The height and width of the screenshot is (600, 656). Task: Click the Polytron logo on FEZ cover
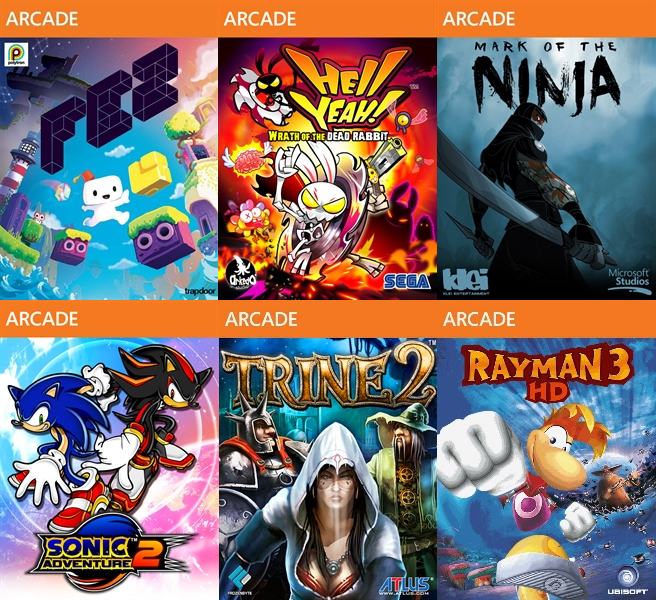click(16, 54)
